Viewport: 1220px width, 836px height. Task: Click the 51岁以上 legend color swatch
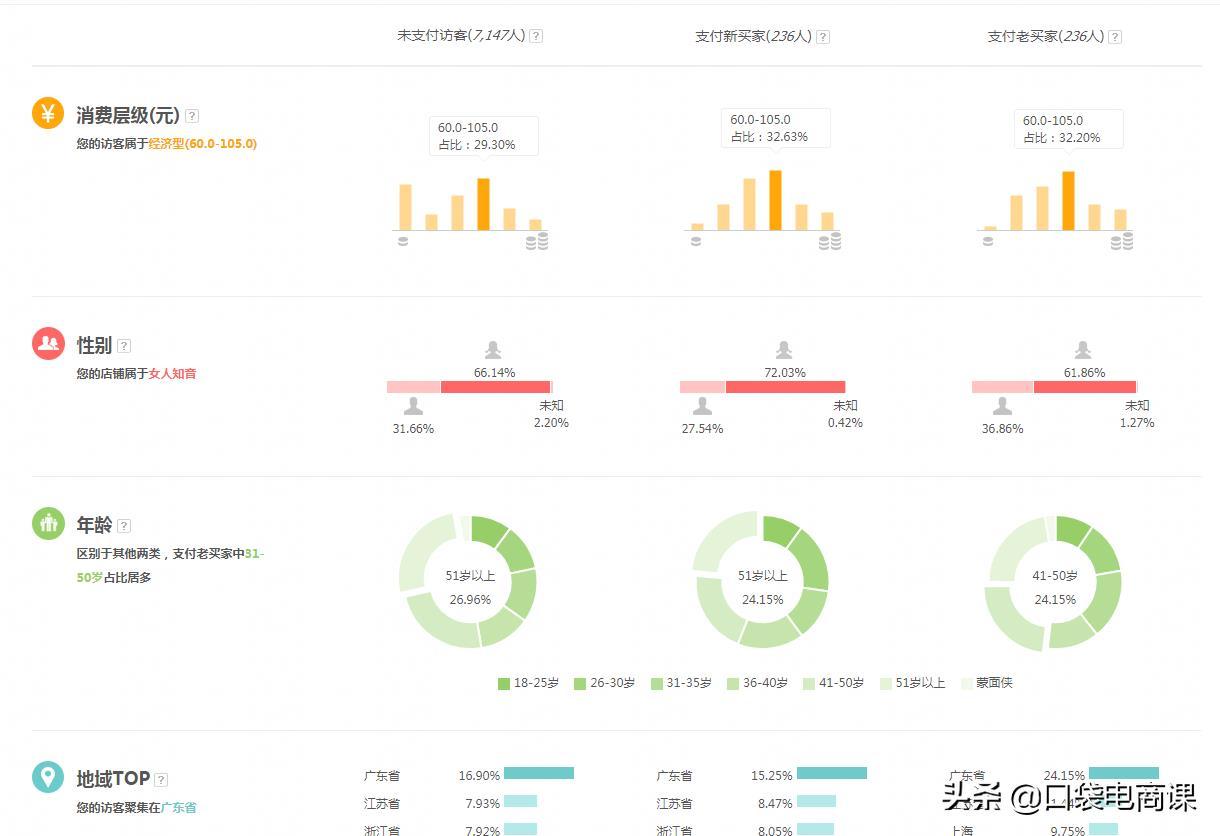886,684
